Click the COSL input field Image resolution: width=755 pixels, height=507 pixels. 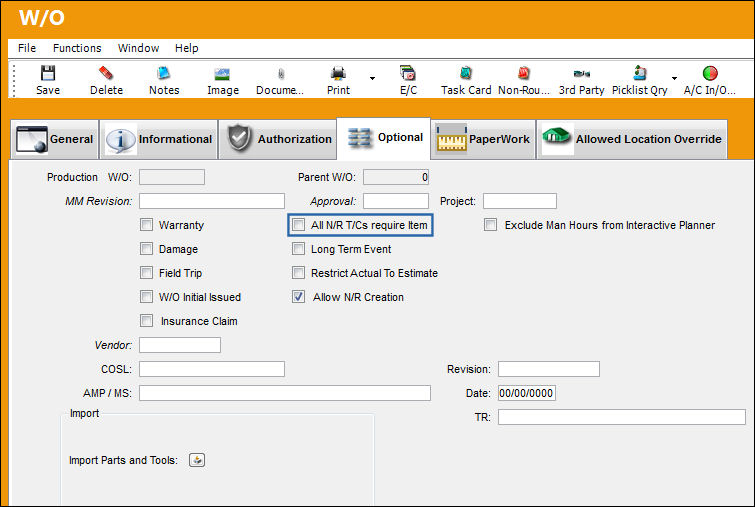(212, 369)
